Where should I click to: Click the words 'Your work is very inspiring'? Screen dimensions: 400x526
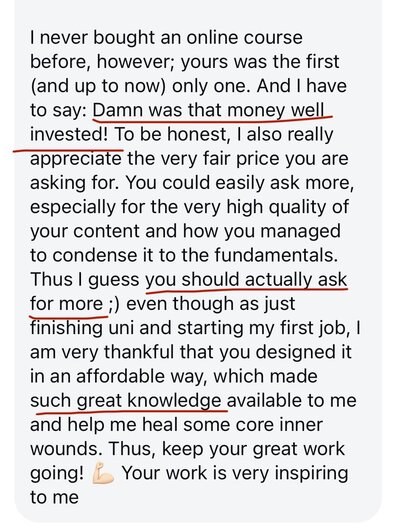pos(235,473)
